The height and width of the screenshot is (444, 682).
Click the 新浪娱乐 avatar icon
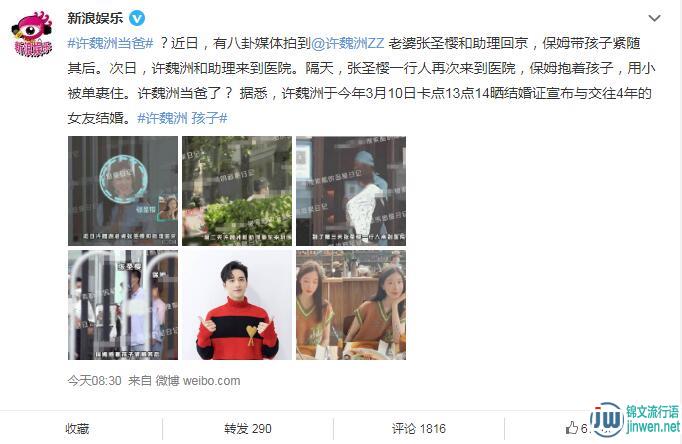click(33, 34)
